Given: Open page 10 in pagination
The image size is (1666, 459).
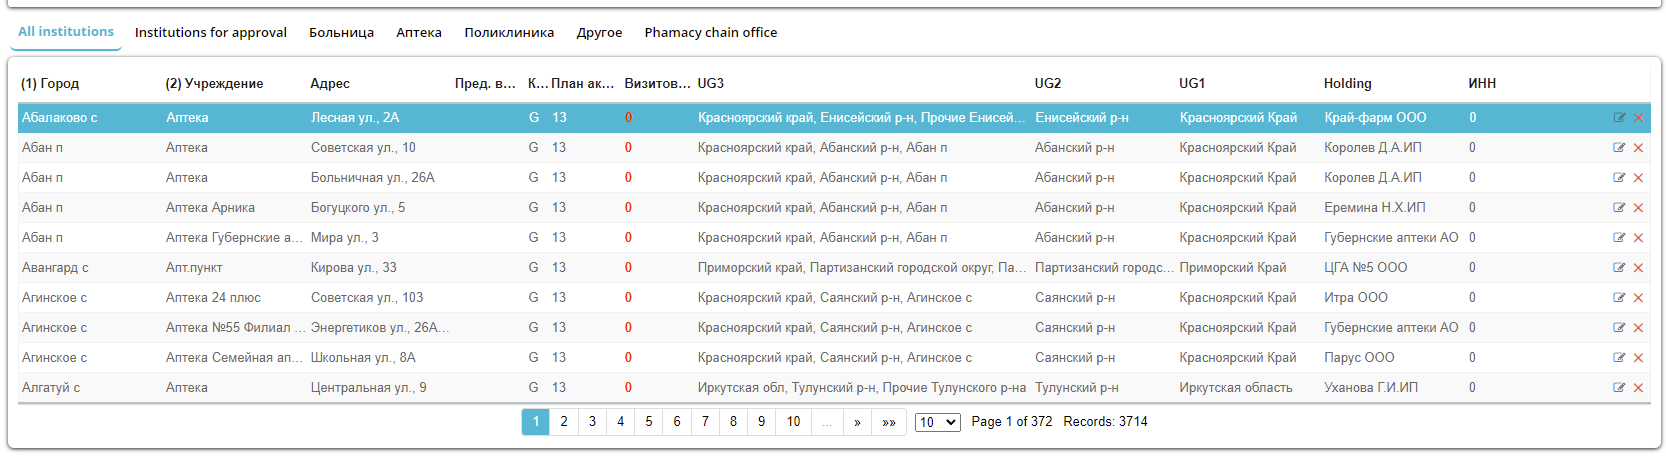Looking at the screenshot, I should click(793, 422).
